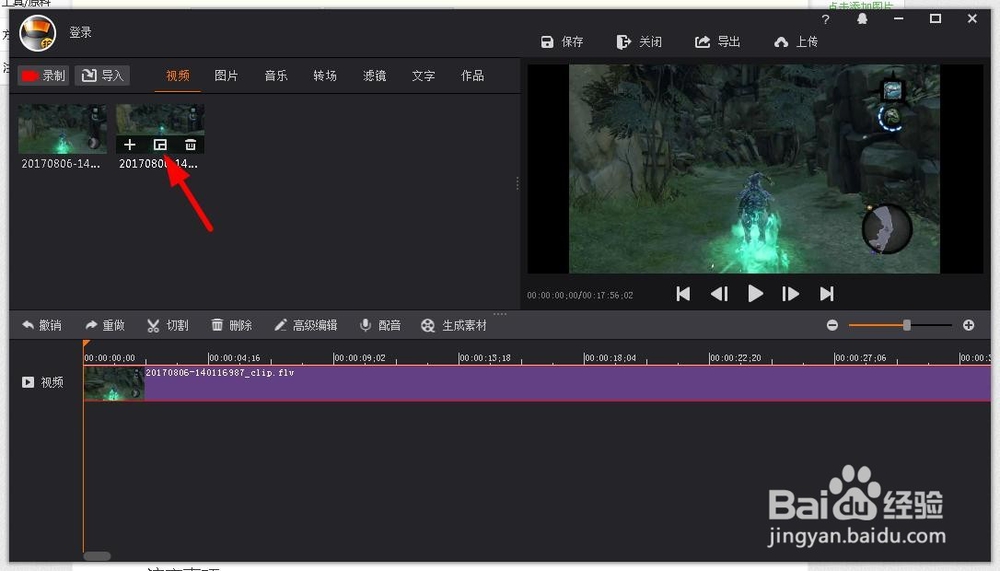This screenshot has width=1000, height=571.
Task: Open the help question mark icon
Action: [x=825, y=19]
